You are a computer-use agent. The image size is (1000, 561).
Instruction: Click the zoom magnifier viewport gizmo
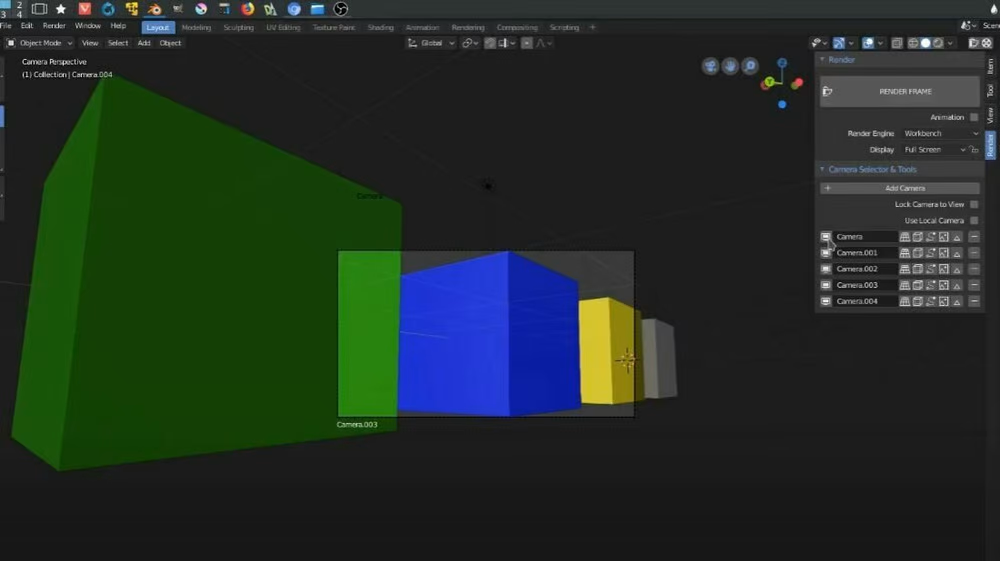click(x=750, y=66)
